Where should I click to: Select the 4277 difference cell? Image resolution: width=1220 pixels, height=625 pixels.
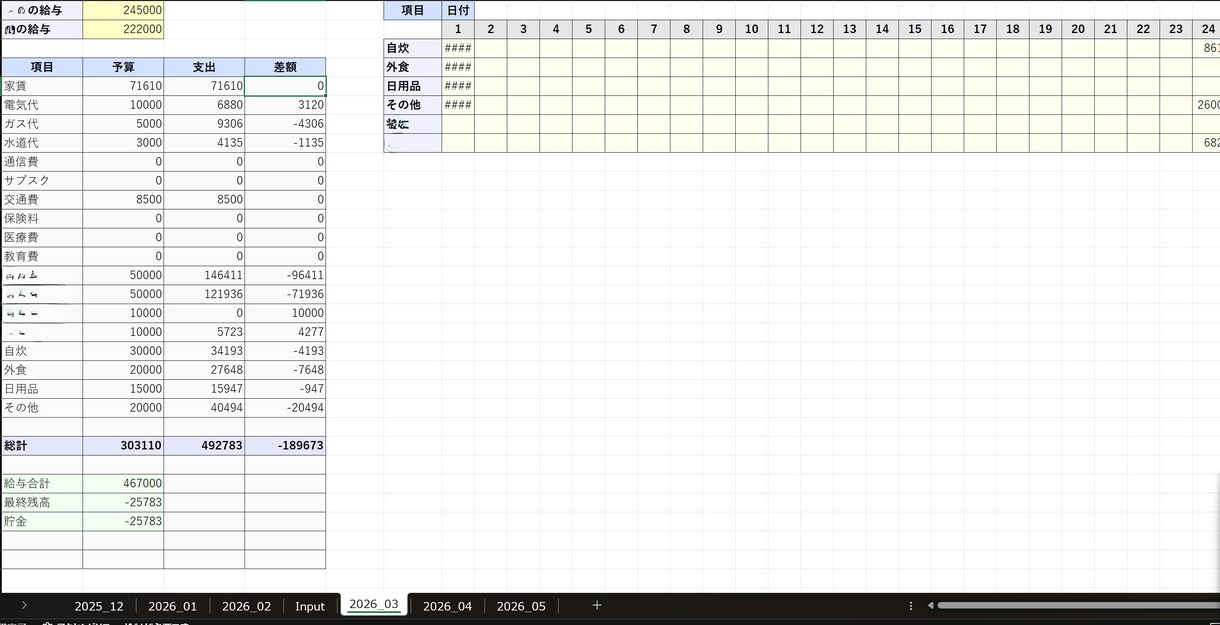(x=285, y=333)
